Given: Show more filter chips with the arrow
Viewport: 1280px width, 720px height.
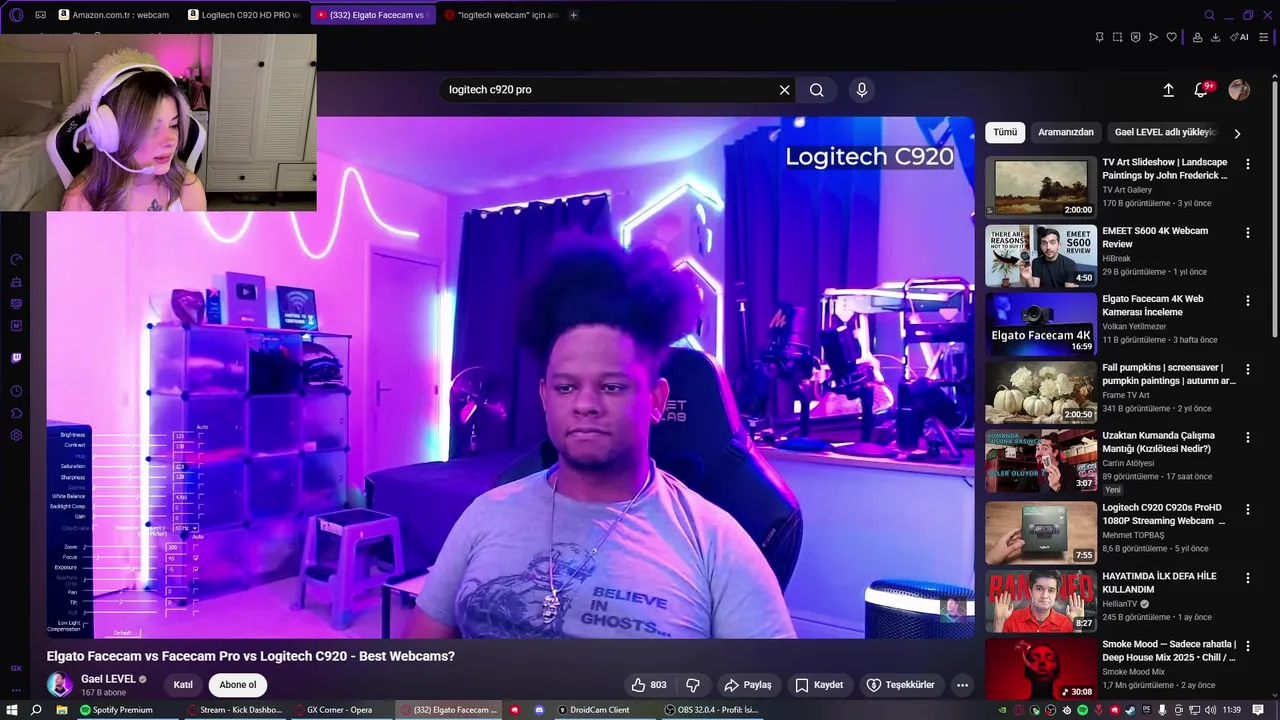Looking at the screenshot, I should [x=1237, y=133].
